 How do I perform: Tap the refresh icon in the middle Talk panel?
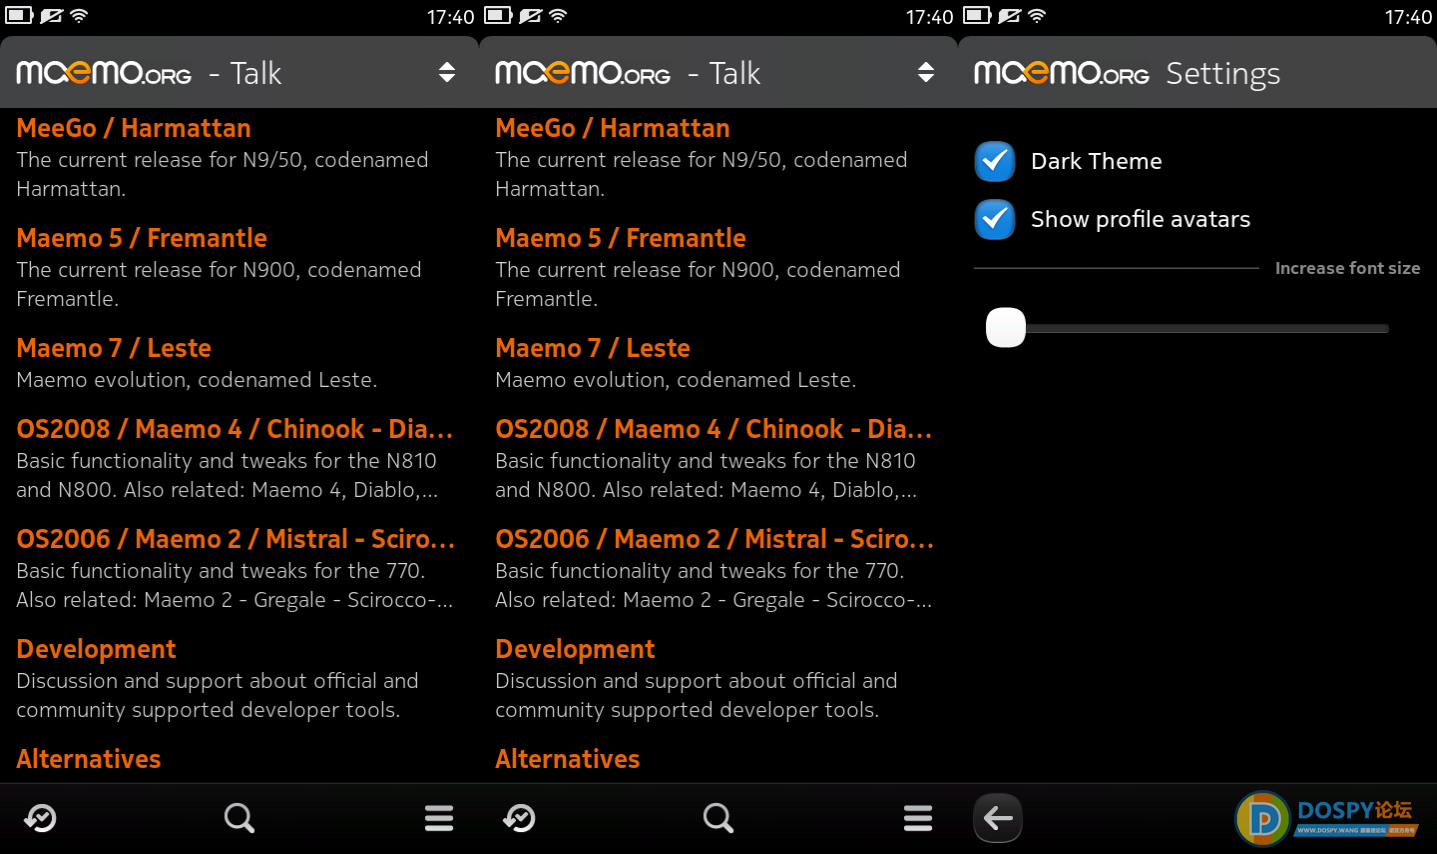tap(519, 818)
